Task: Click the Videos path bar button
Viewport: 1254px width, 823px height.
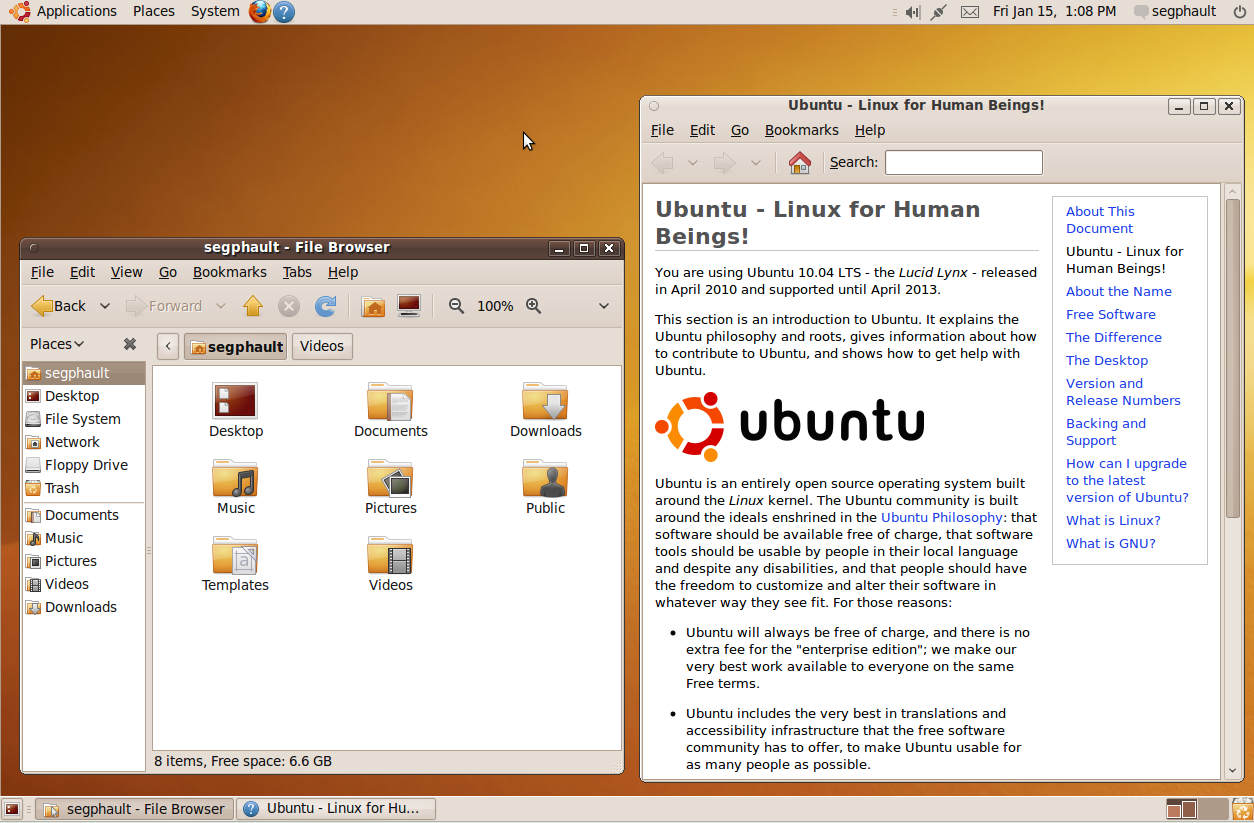Action: point(322,346)
